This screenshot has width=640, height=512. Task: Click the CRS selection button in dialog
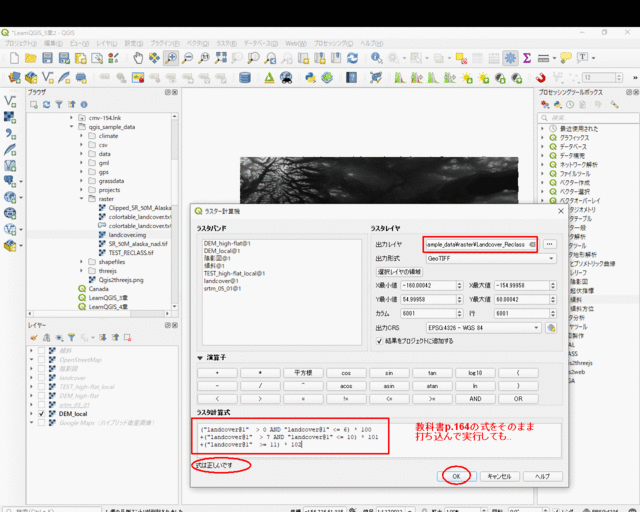551,328
